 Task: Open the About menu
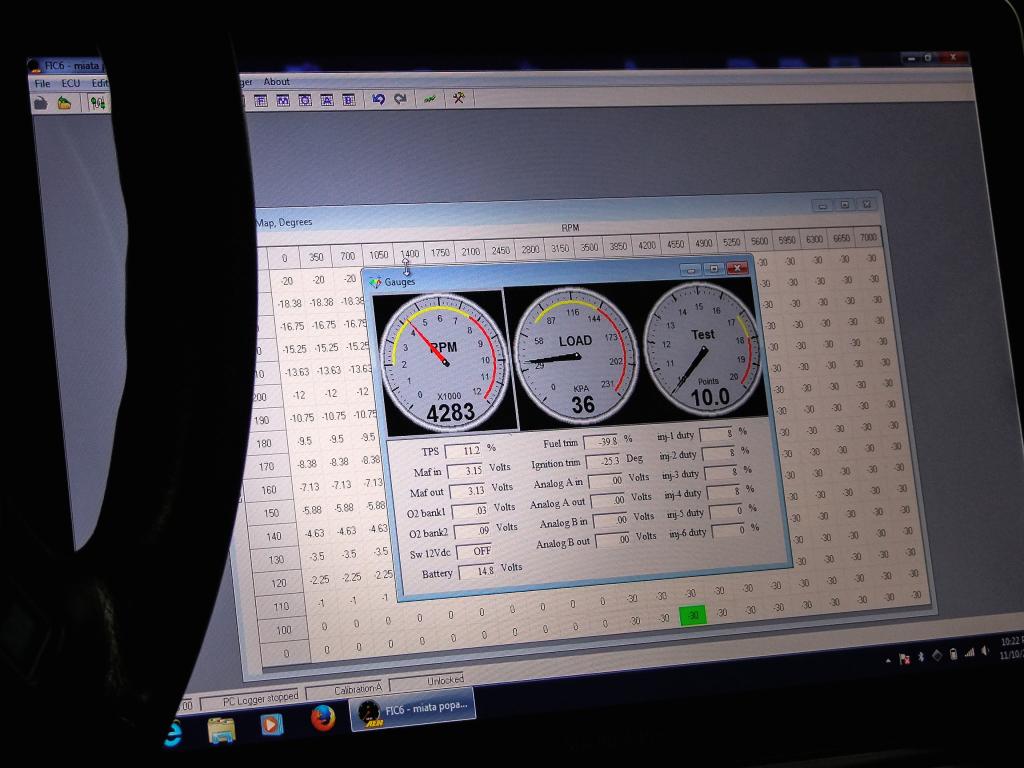coord(276,82)
